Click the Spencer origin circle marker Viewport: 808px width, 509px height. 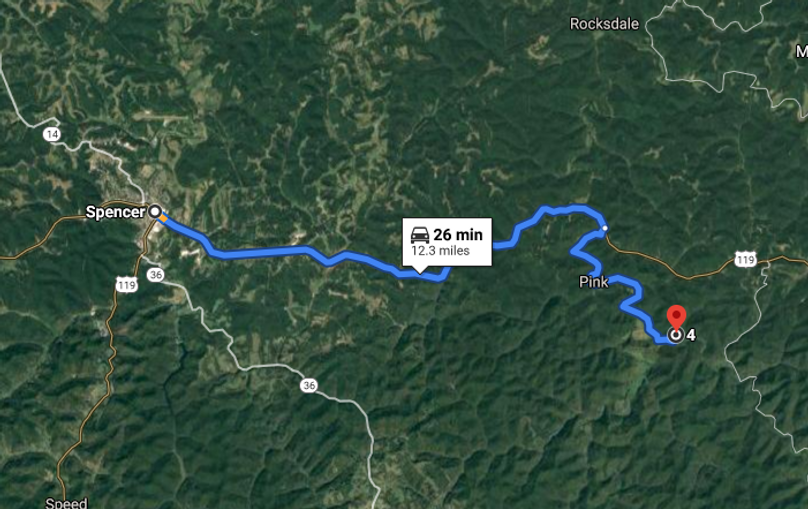point(155,211)
